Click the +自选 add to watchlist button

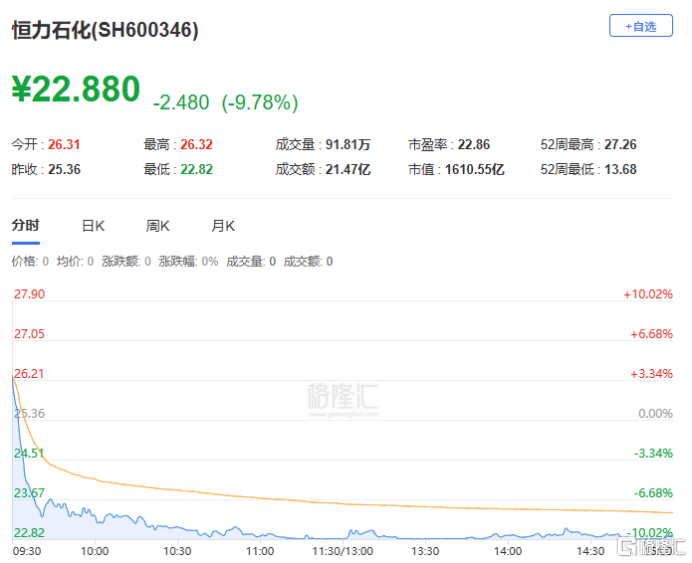(640, 26)
